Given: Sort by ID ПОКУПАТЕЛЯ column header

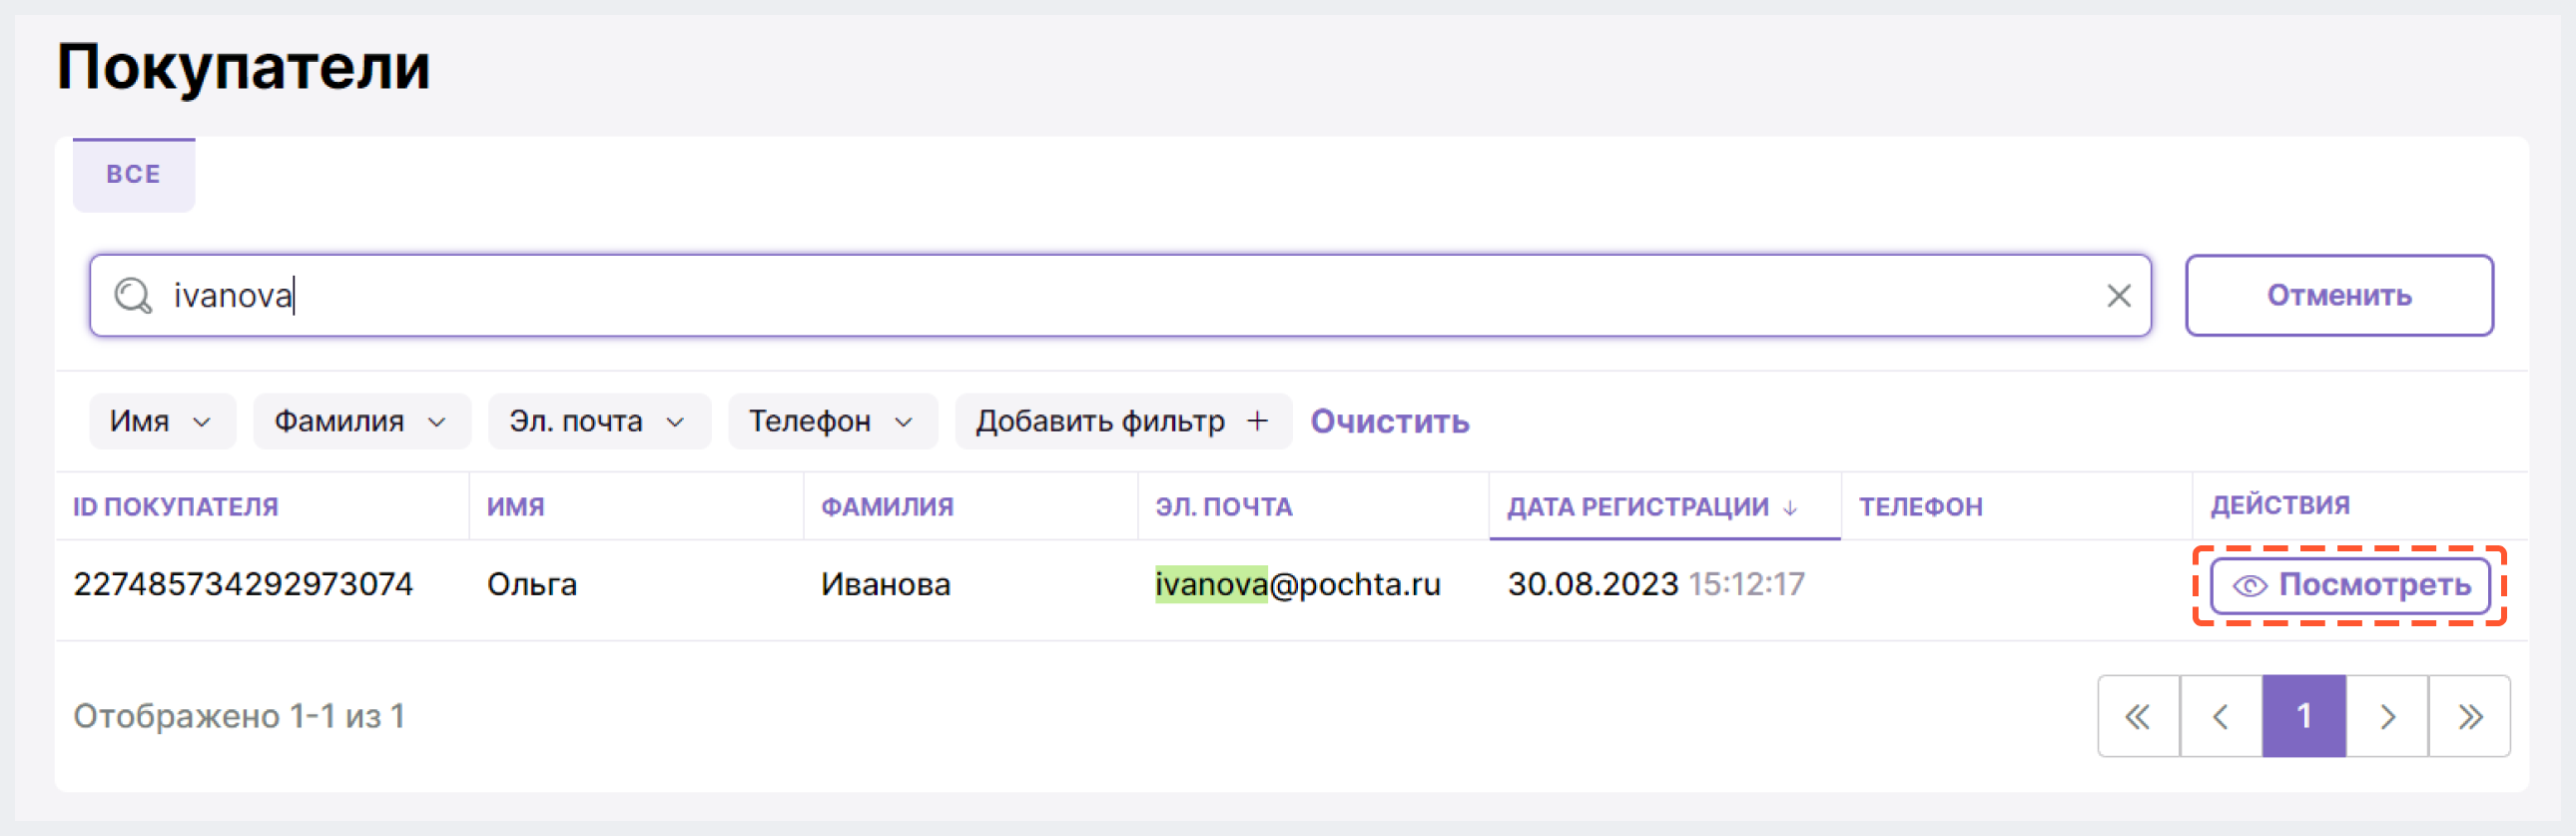Looking at the screenshot, I should tap(176, 507).
